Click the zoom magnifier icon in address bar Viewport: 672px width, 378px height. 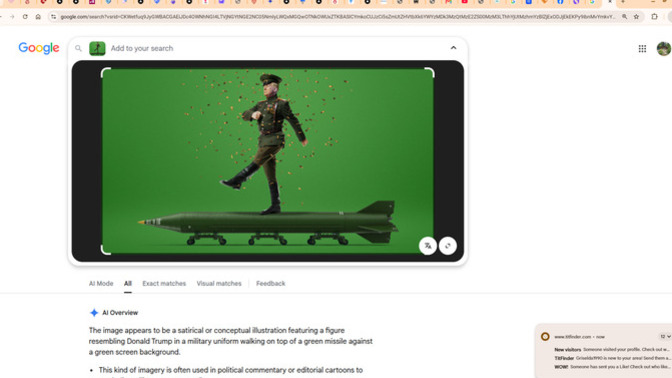[624, 17]
